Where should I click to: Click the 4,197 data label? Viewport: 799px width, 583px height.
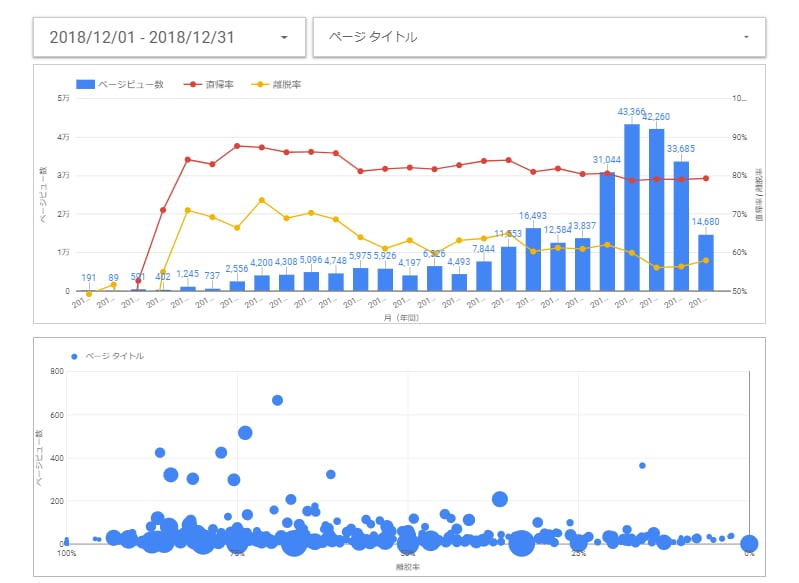point(409,262)
